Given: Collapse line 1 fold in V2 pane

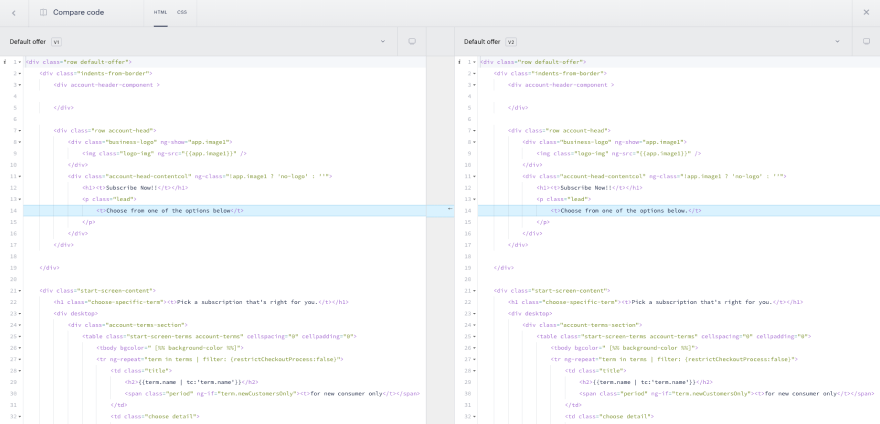Looking at the screenshot, I should [x=475, y=62].
